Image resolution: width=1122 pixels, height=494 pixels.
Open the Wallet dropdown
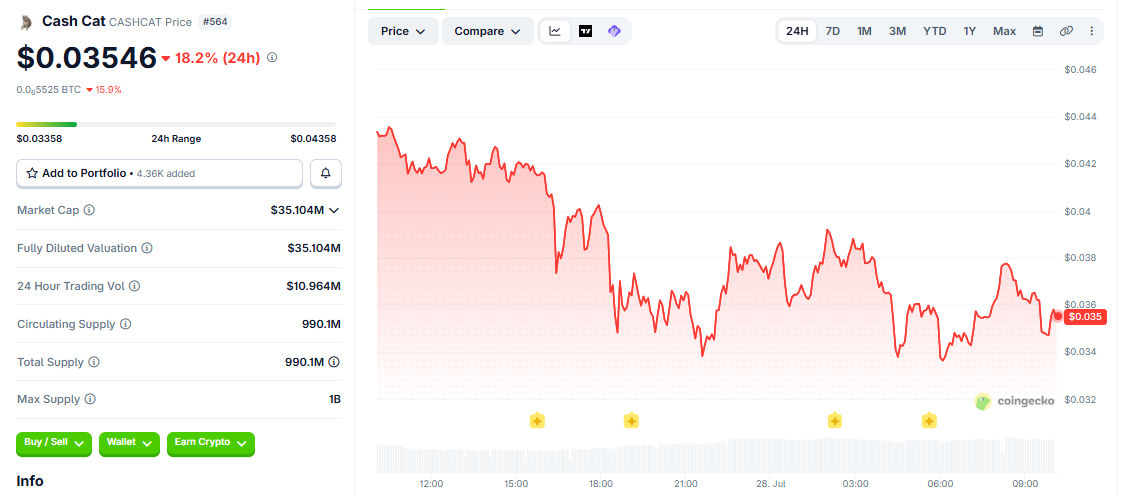tap(130, 443)
